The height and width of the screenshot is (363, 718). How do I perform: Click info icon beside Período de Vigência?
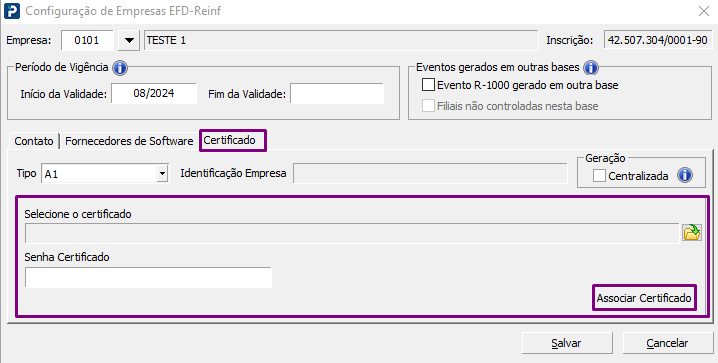coord(120,68)
